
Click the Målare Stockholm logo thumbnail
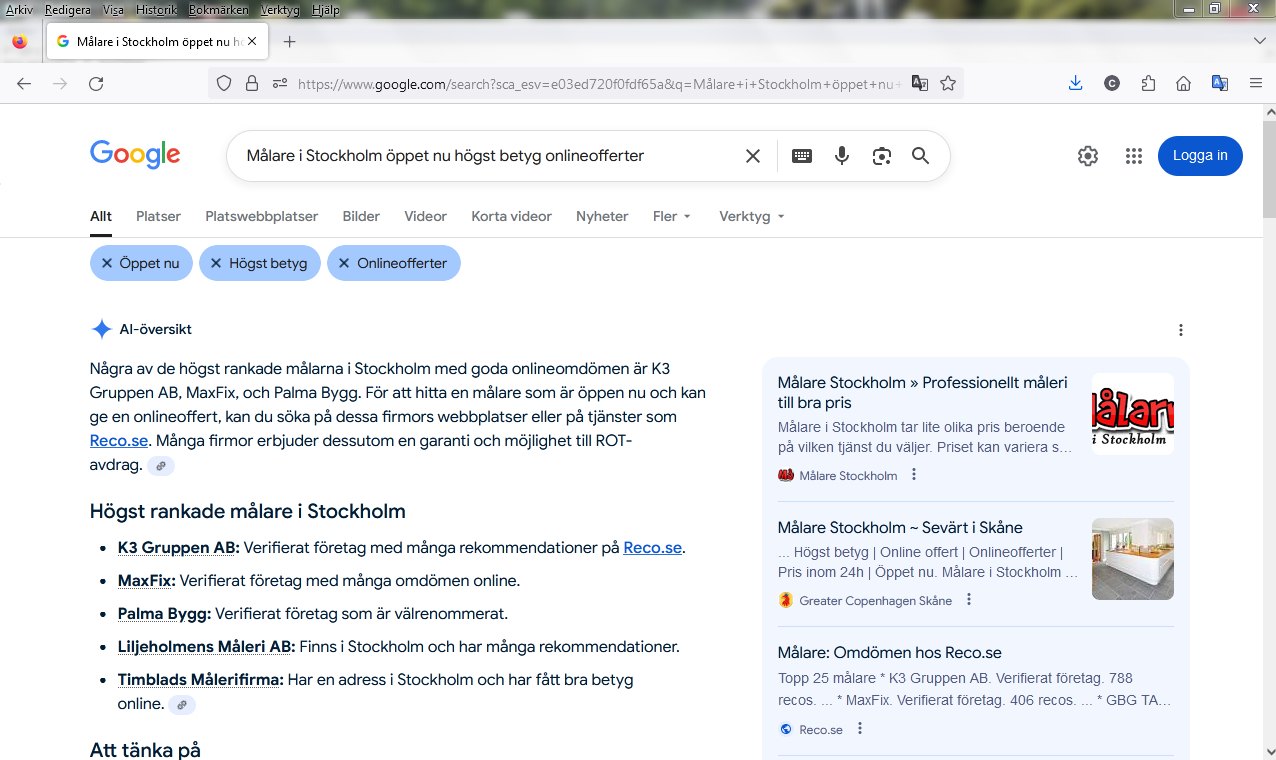1132,414
